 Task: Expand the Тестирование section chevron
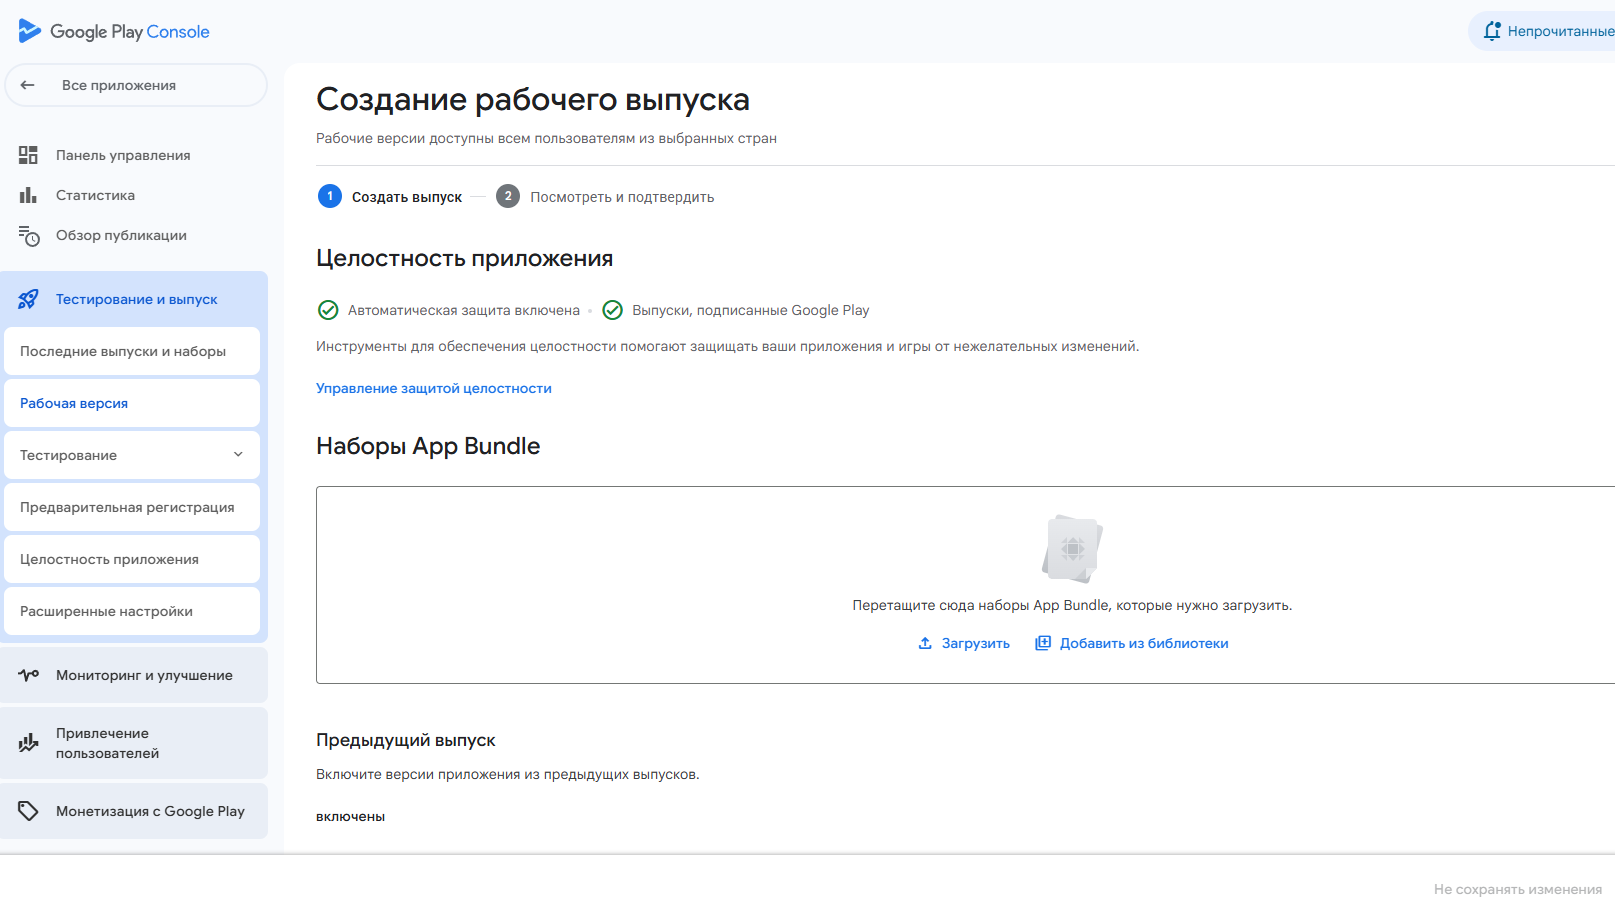coord(238,454)
